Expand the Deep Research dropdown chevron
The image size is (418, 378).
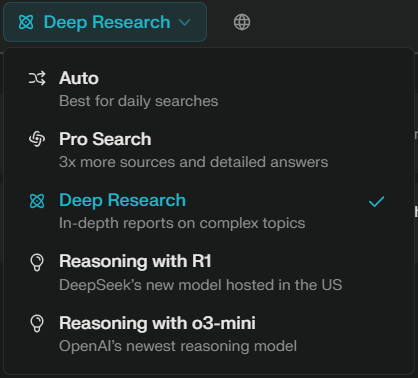click(x=184, y=23)
